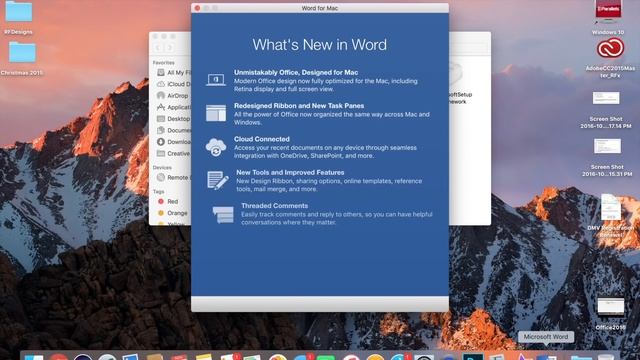The width and height of the screenshot is (640, 360).
Task: Select the Creative folder in Finder sidebar
Action: point(174,153)
